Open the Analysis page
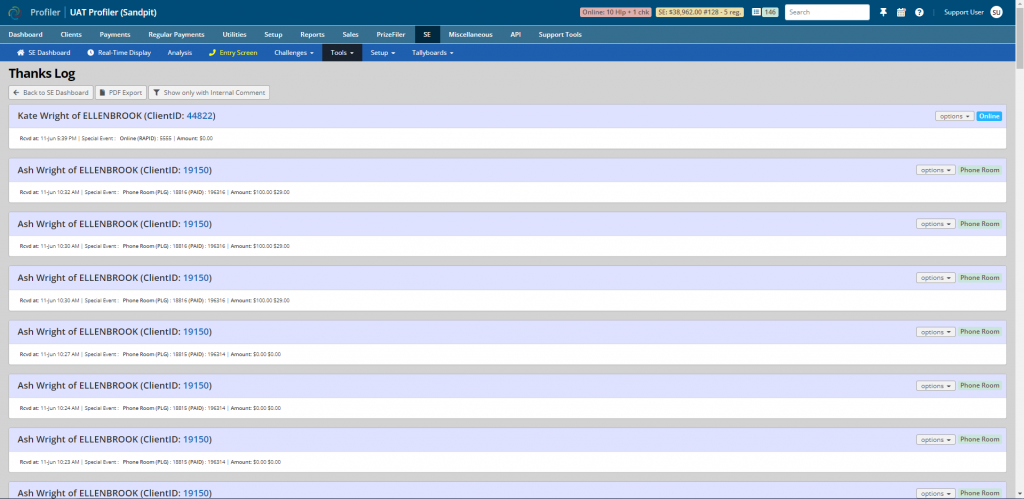 click(x=180, y=53)
